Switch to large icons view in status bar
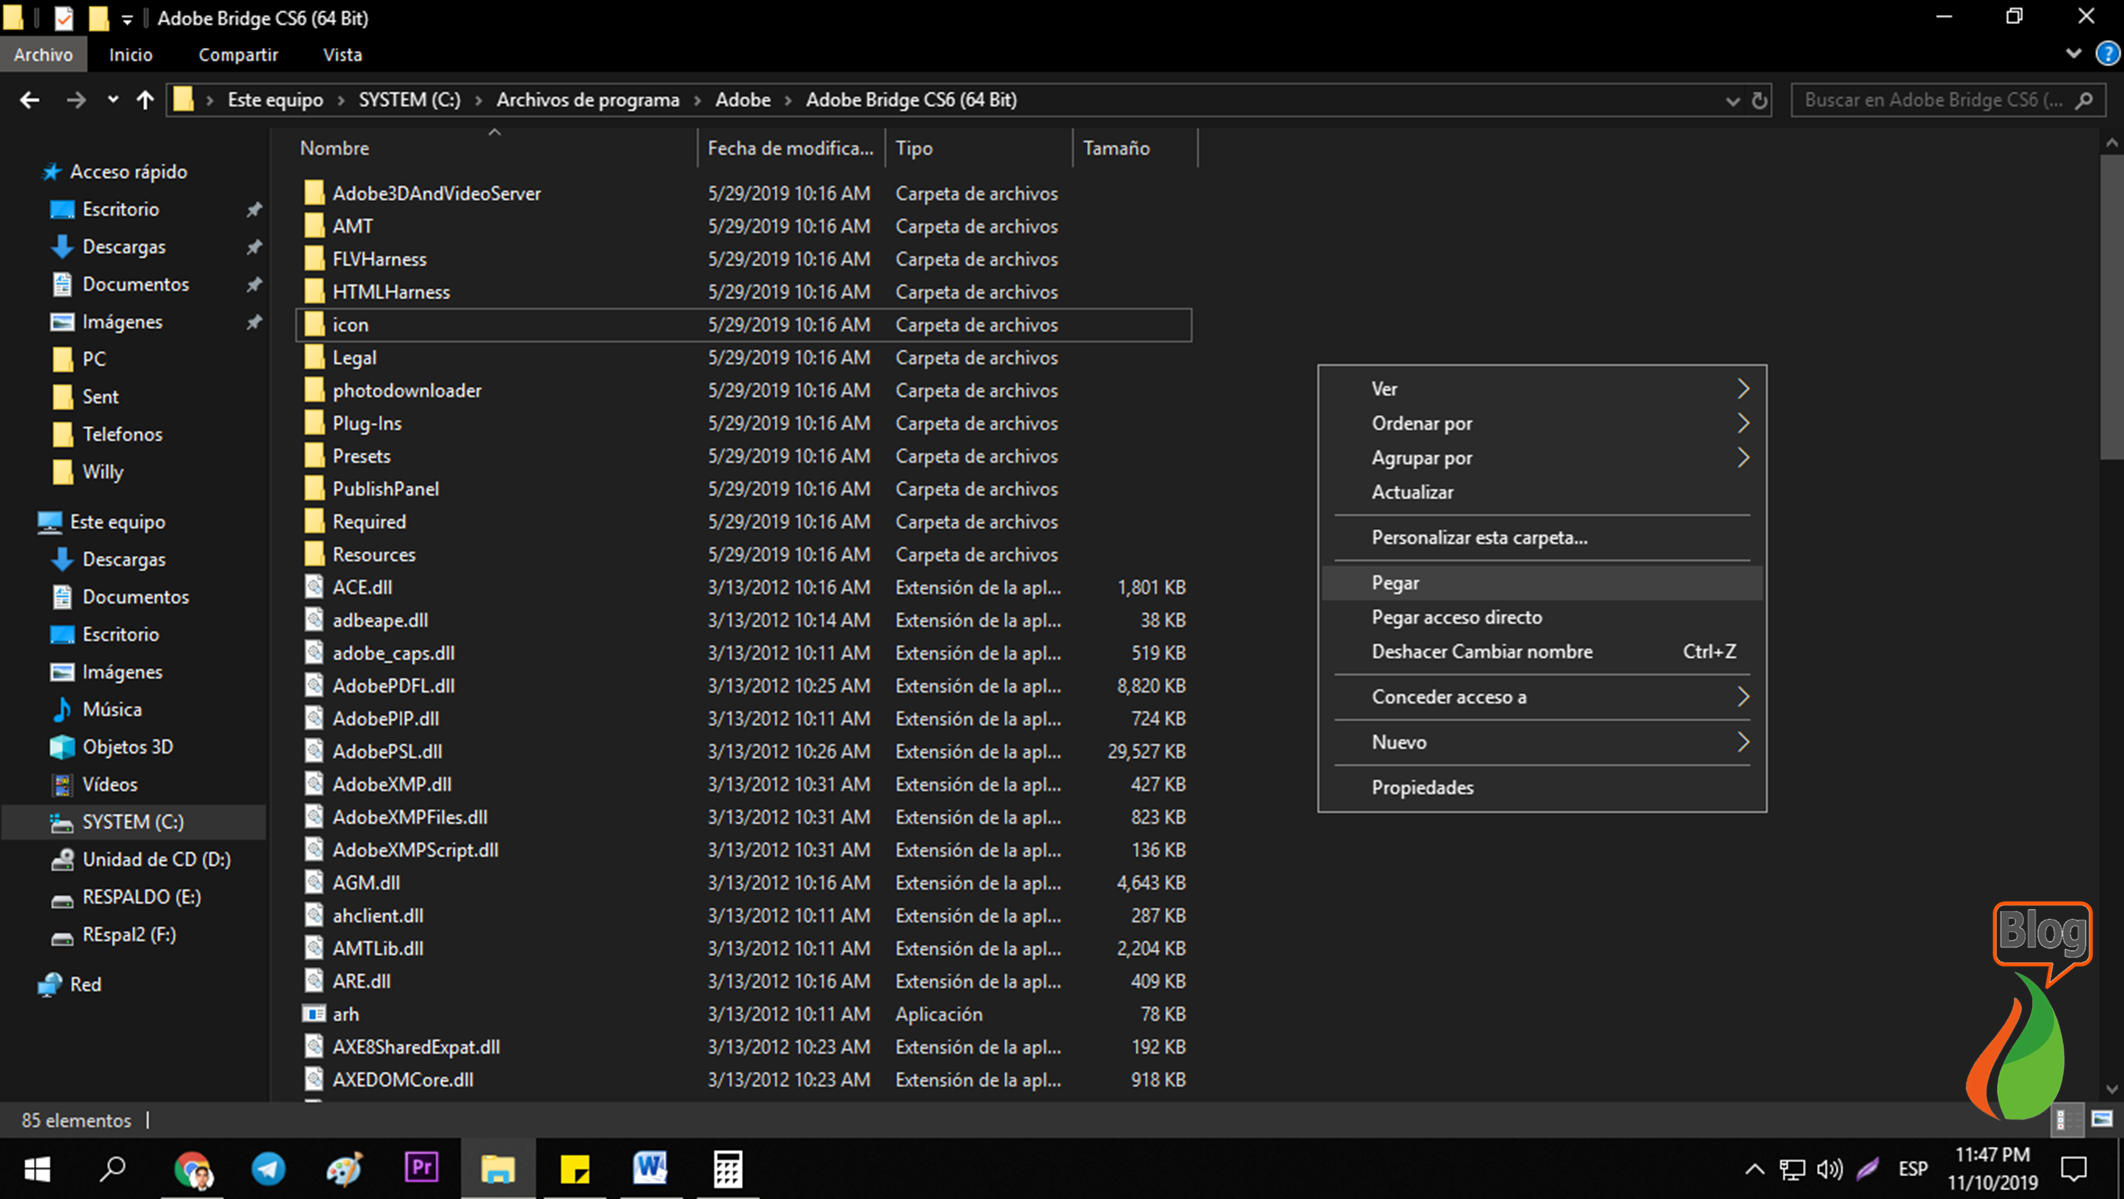The image size is (2124, 1199). coord(2101,1120)
